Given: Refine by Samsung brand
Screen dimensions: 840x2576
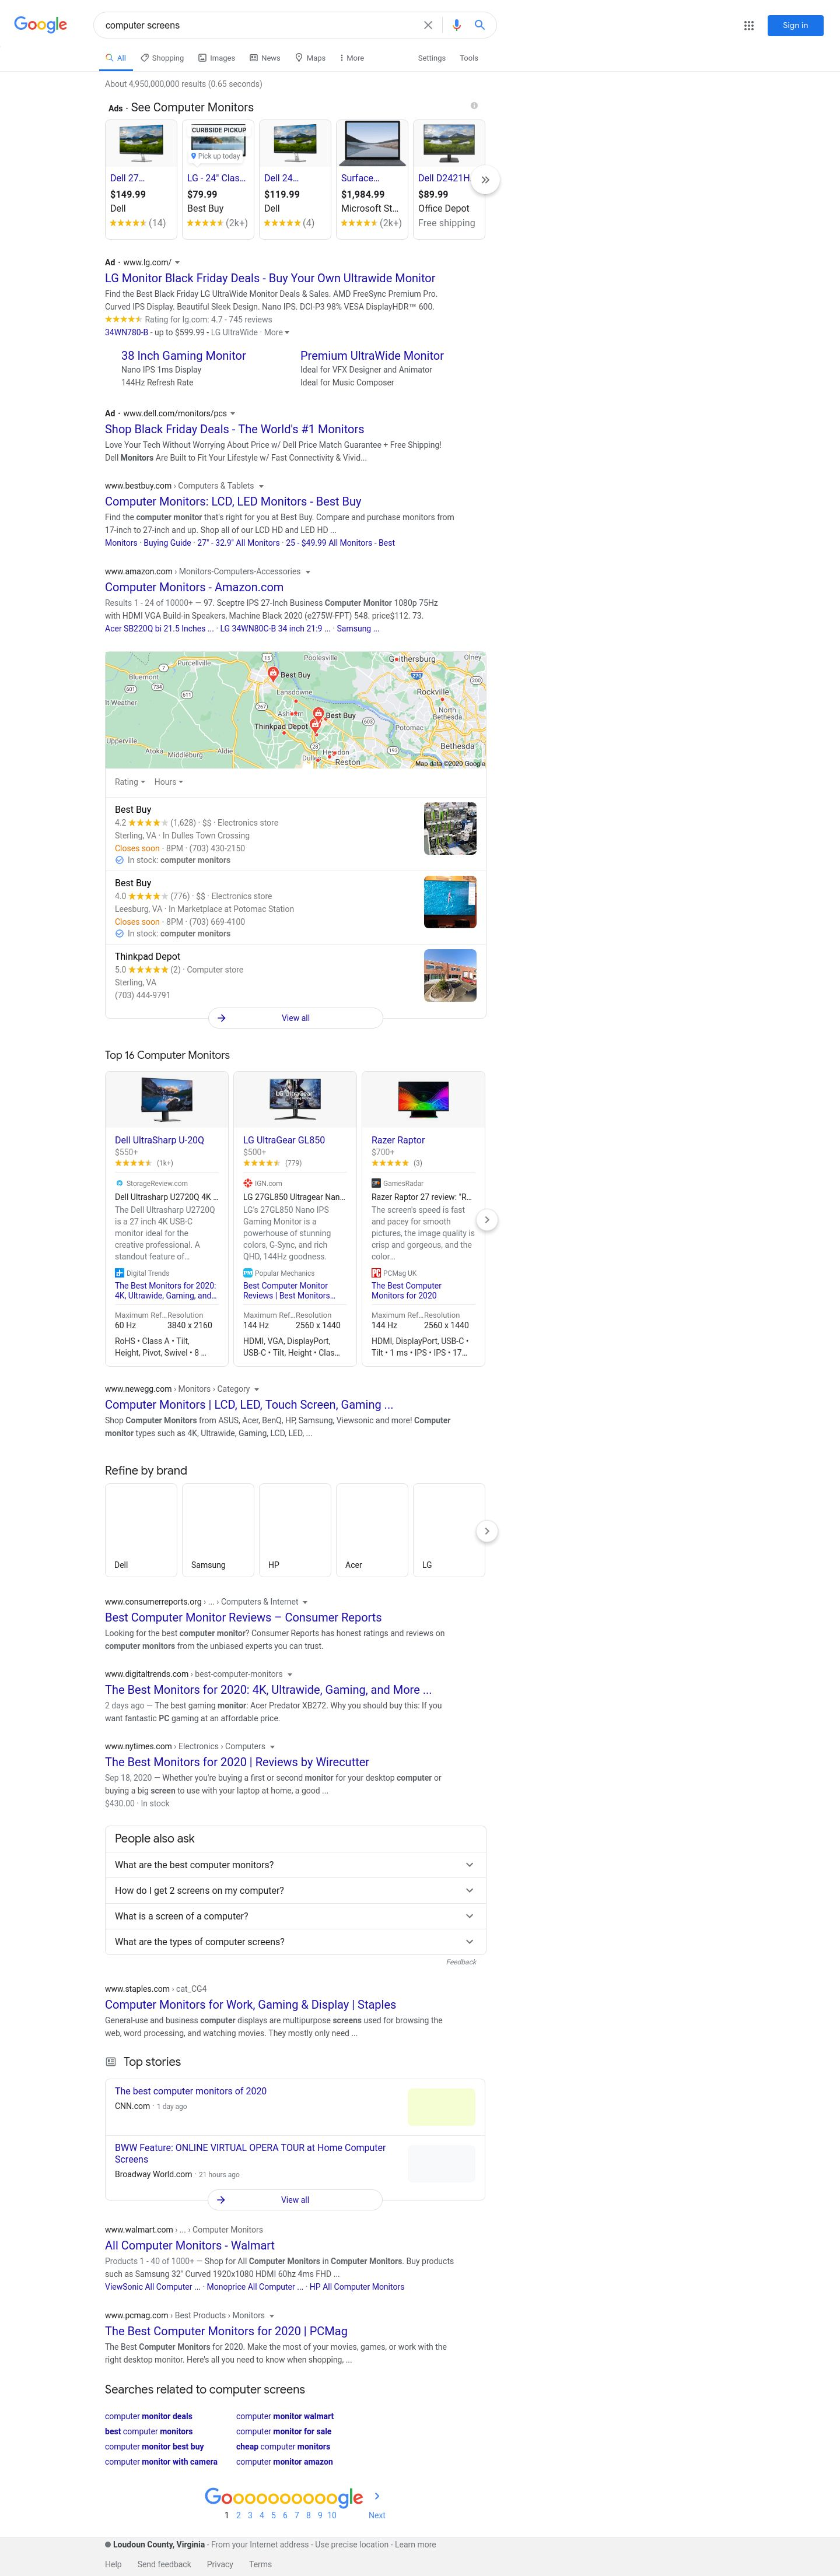Looking at the screenshot, I should [x=218, y=1530].
